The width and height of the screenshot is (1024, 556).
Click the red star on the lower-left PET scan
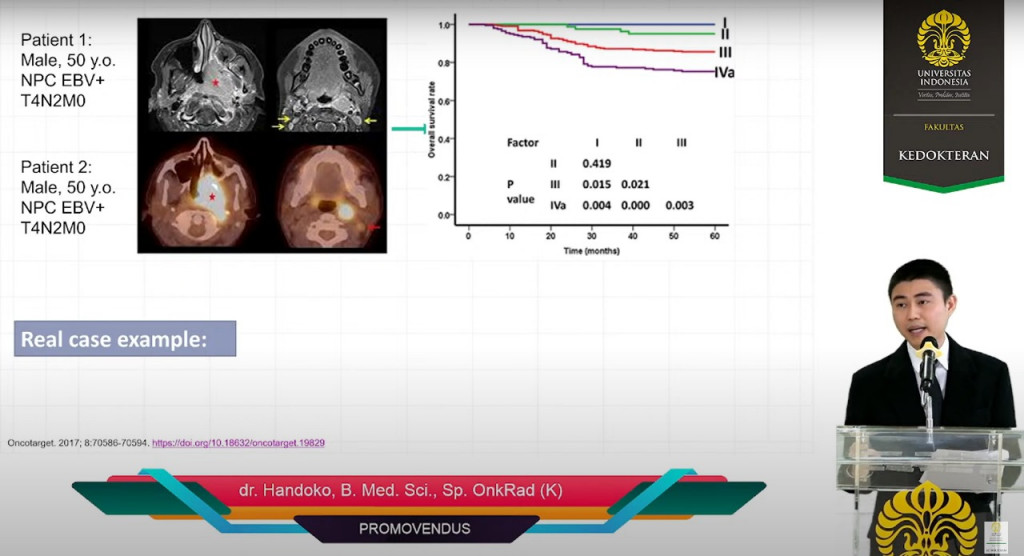pyautogui.click(x=211, y=197)
